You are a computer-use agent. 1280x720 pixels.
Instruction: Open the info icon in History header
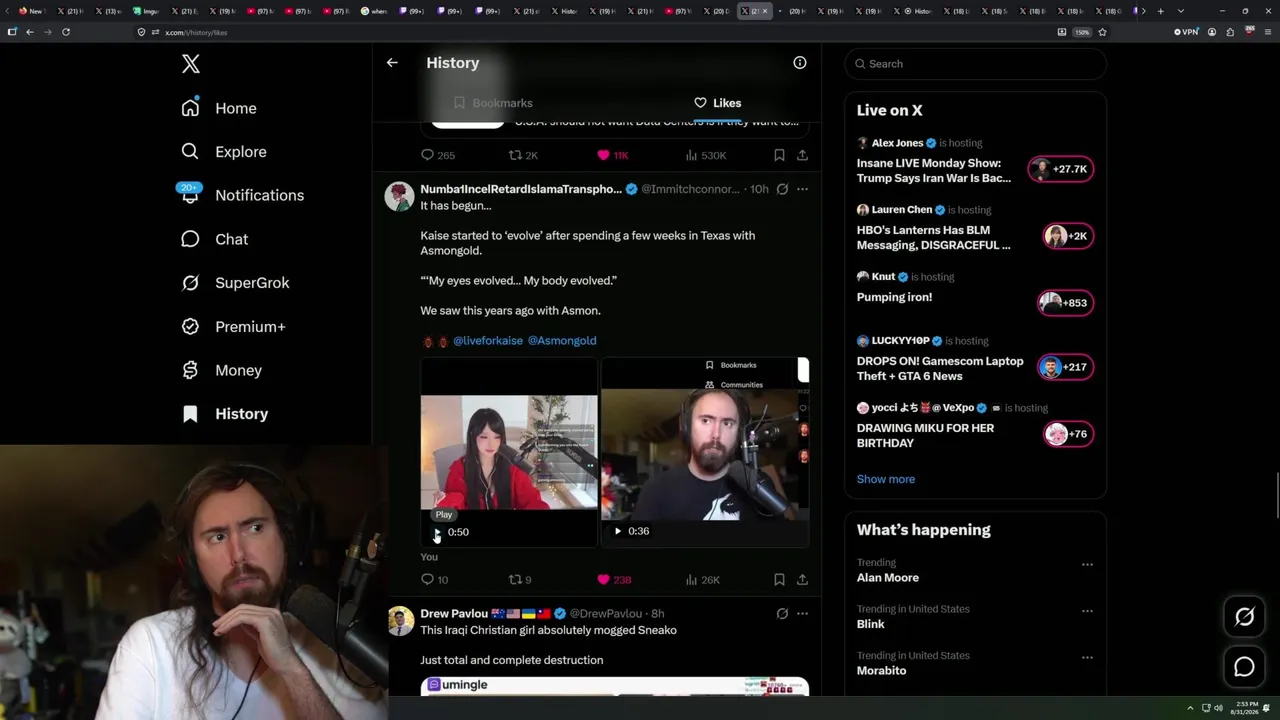coord(800,63)
